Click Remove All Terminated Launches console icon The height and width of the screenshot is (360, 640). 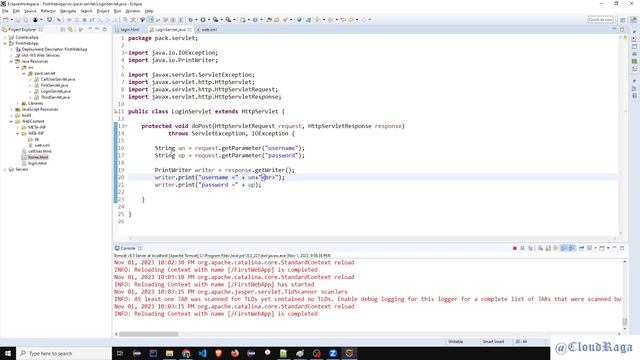(x=531, y=248)
